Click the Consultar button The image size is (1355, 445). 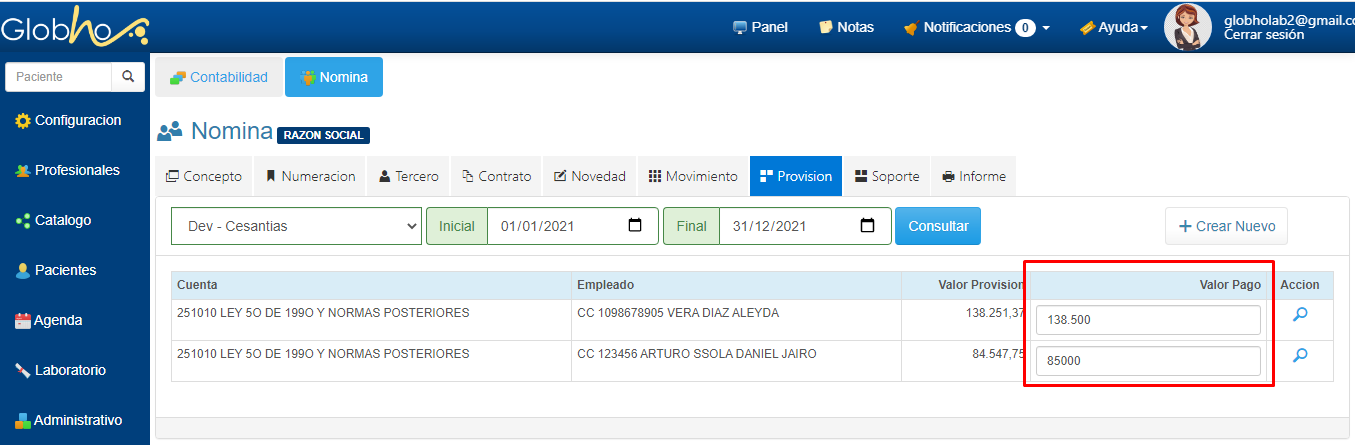coord(938,226)
